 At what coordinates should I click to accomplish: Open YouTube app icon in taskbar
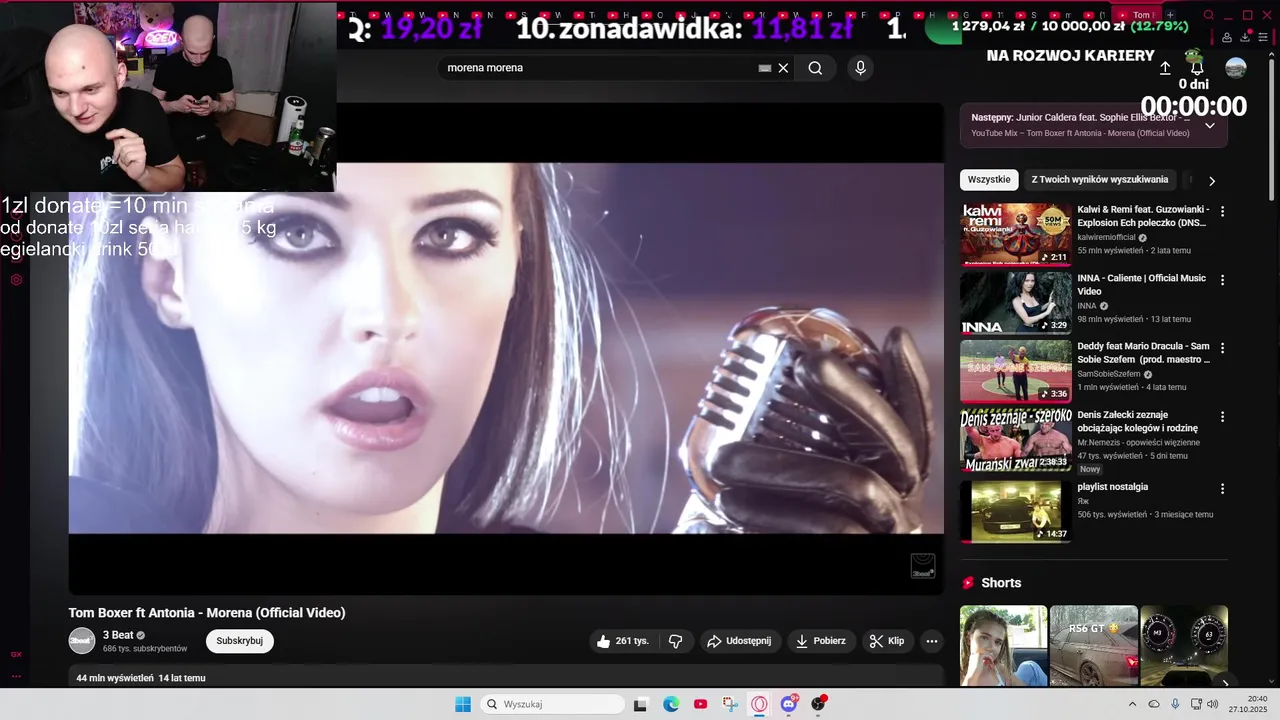pyautogui.click(x=700, y=704)
